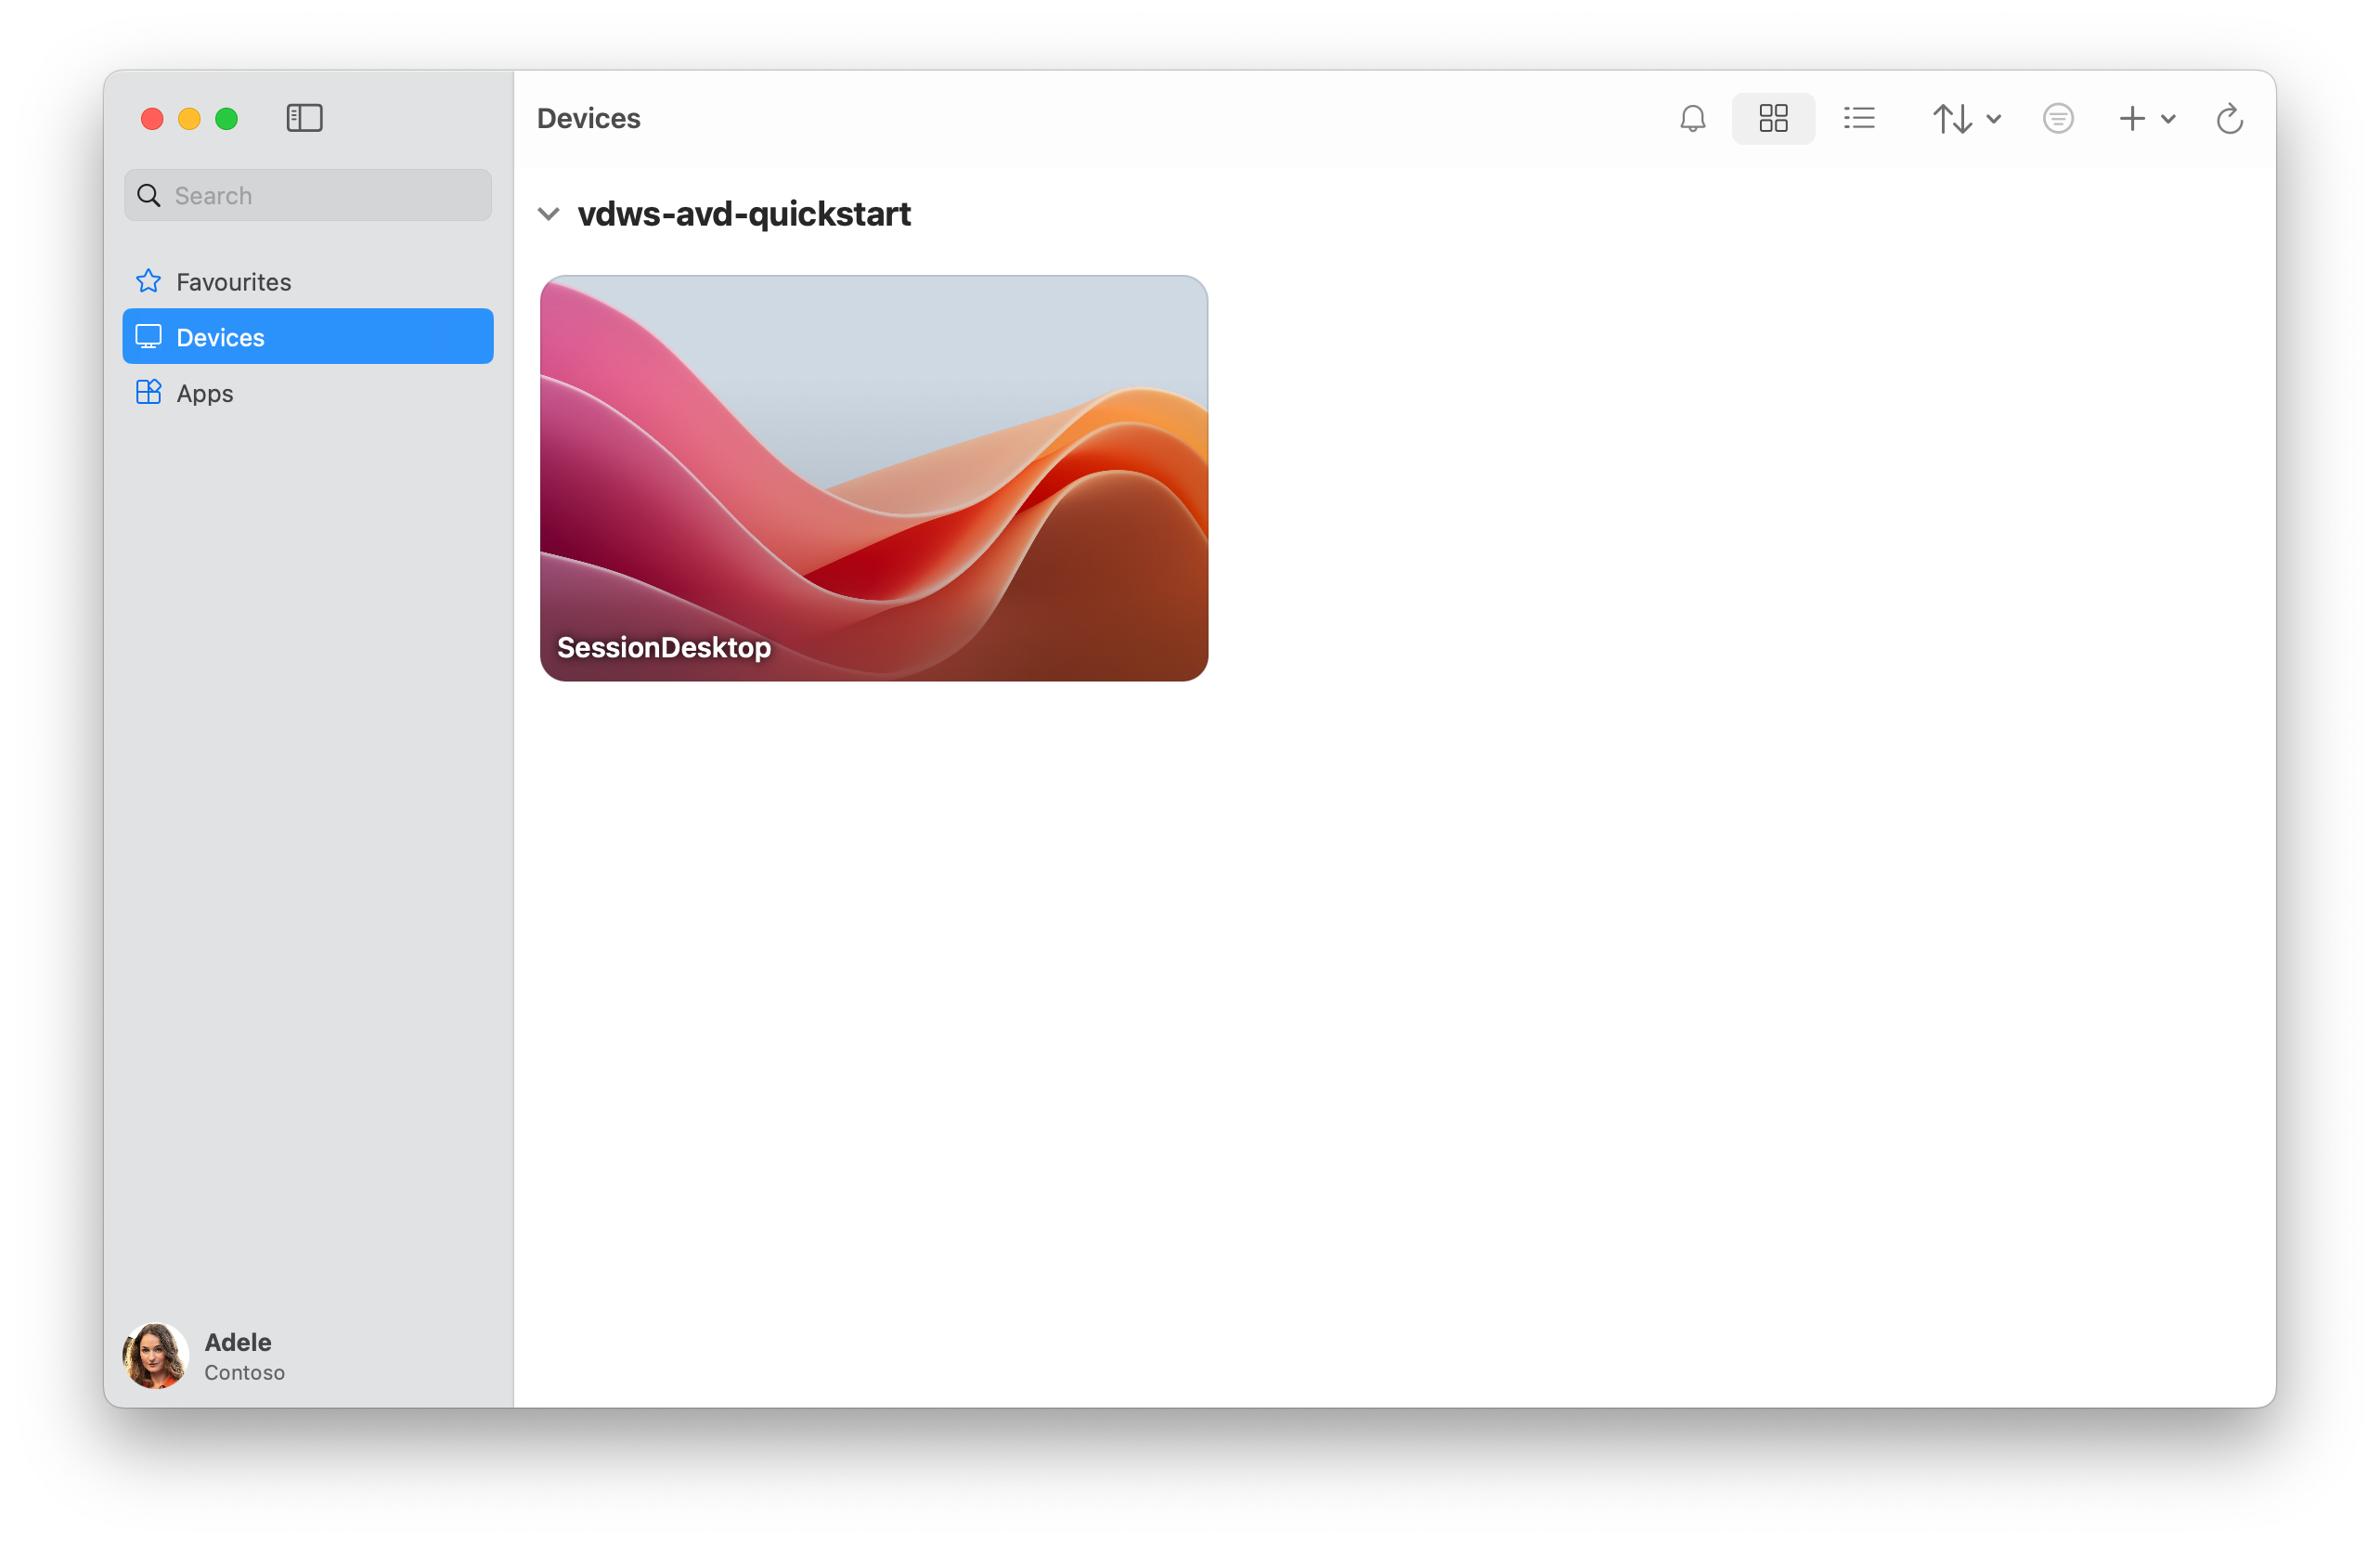Toggle the sidebar visibility
This screenshot has height=1545, width=2380.
click(x=304, y=118)
